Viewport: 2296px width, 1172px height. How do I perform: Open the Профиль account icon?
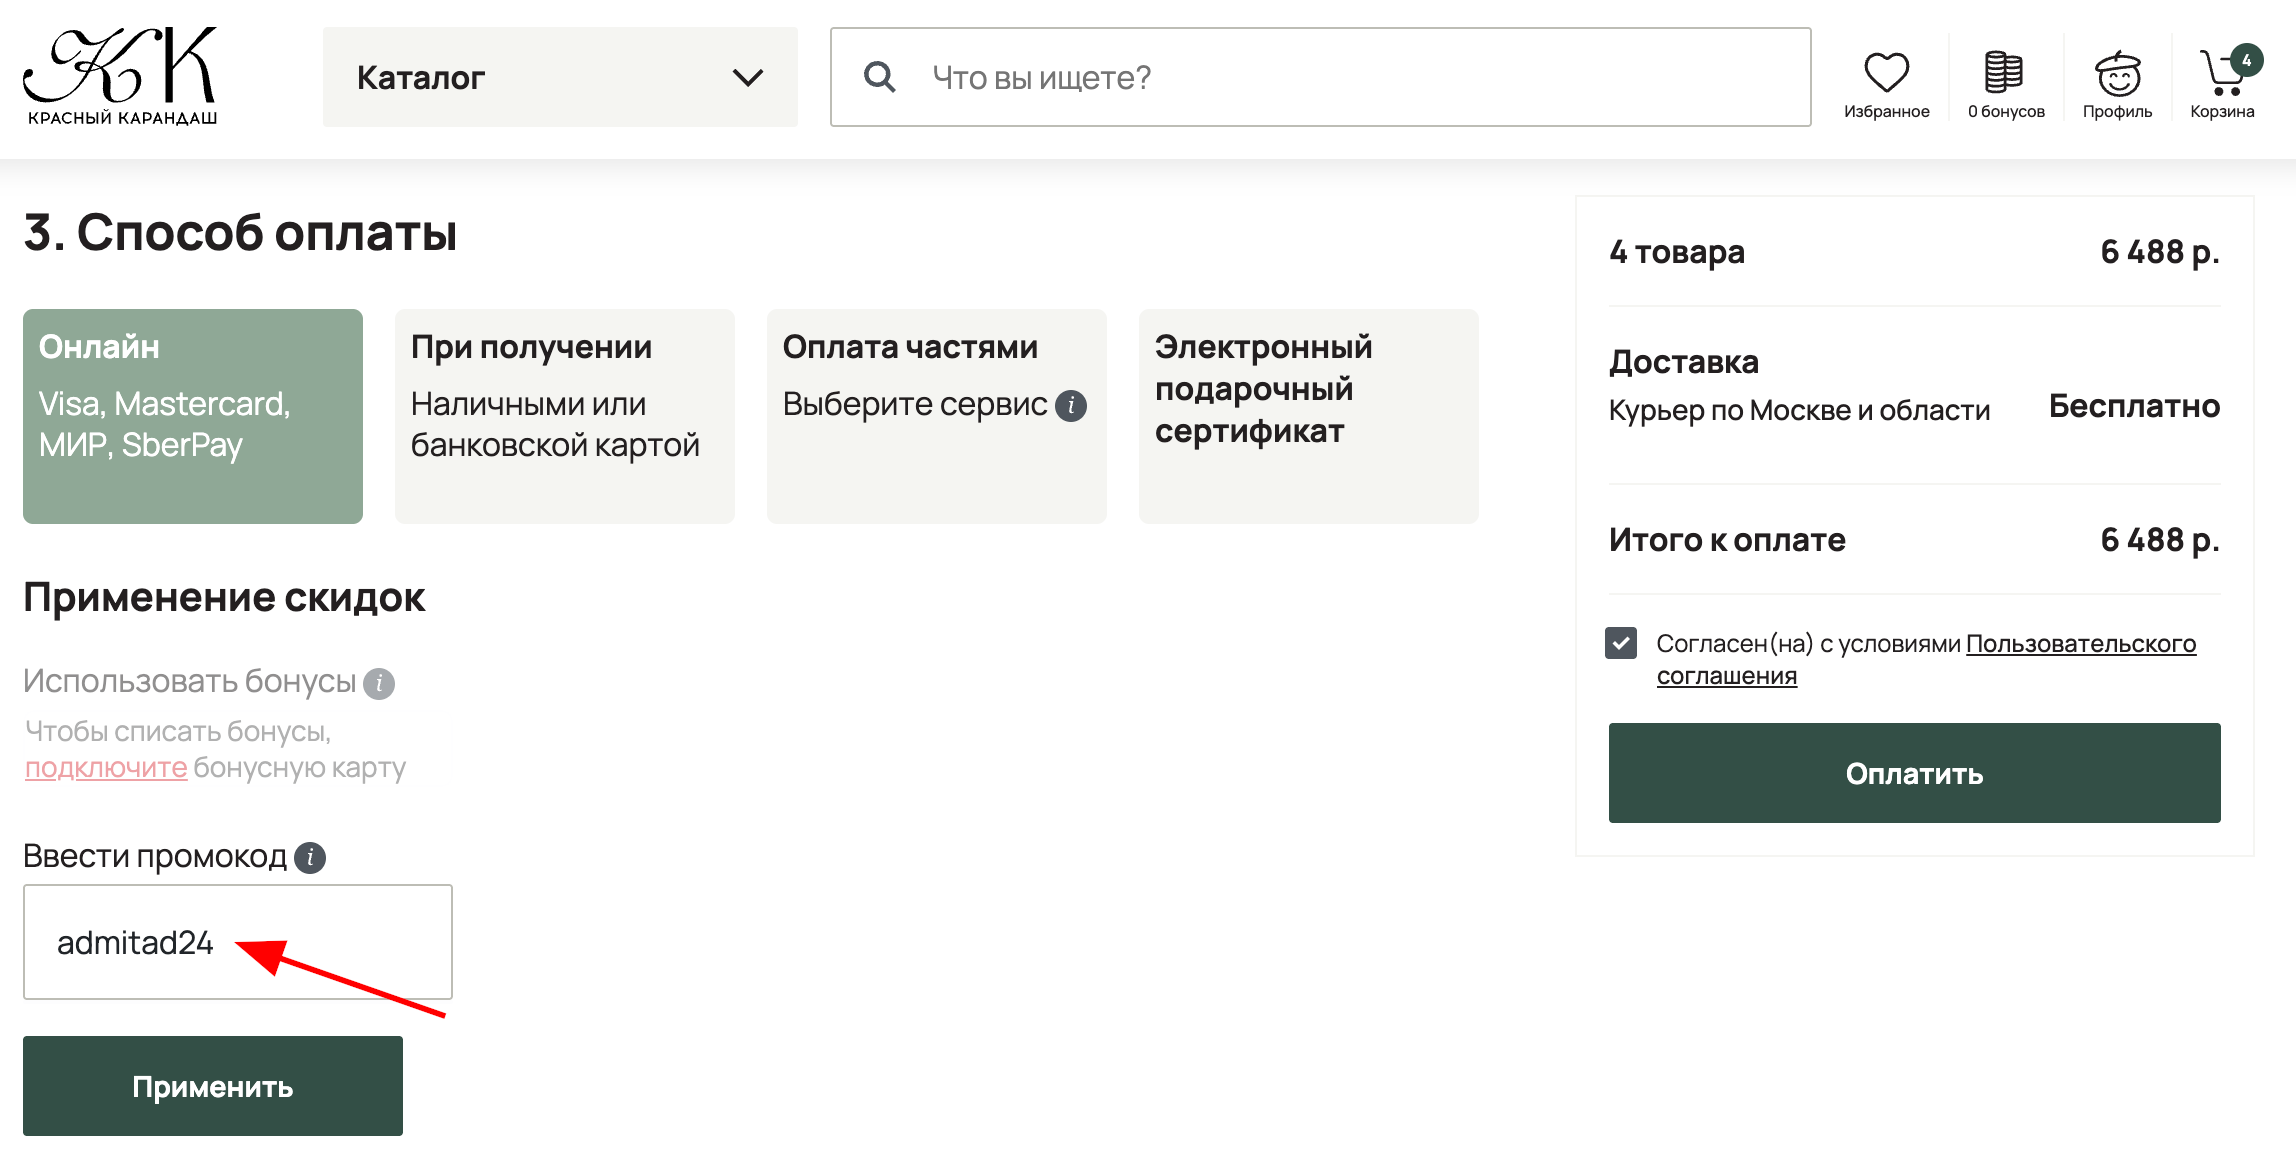(x=2117, y=70)
